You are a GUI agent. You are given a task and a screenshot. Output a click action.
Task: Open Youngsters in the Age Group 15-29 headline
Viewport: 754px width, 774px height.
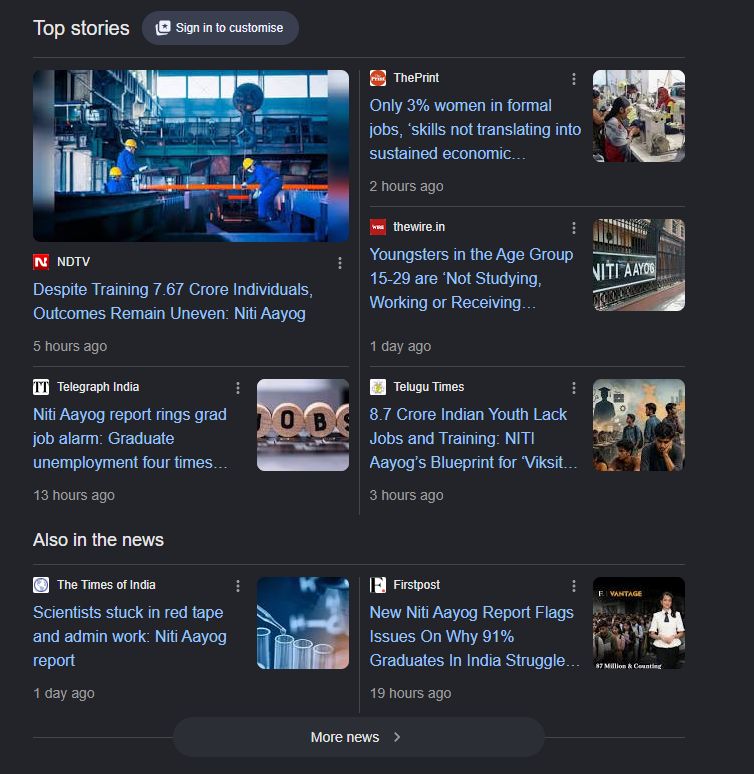coord(472,278)
